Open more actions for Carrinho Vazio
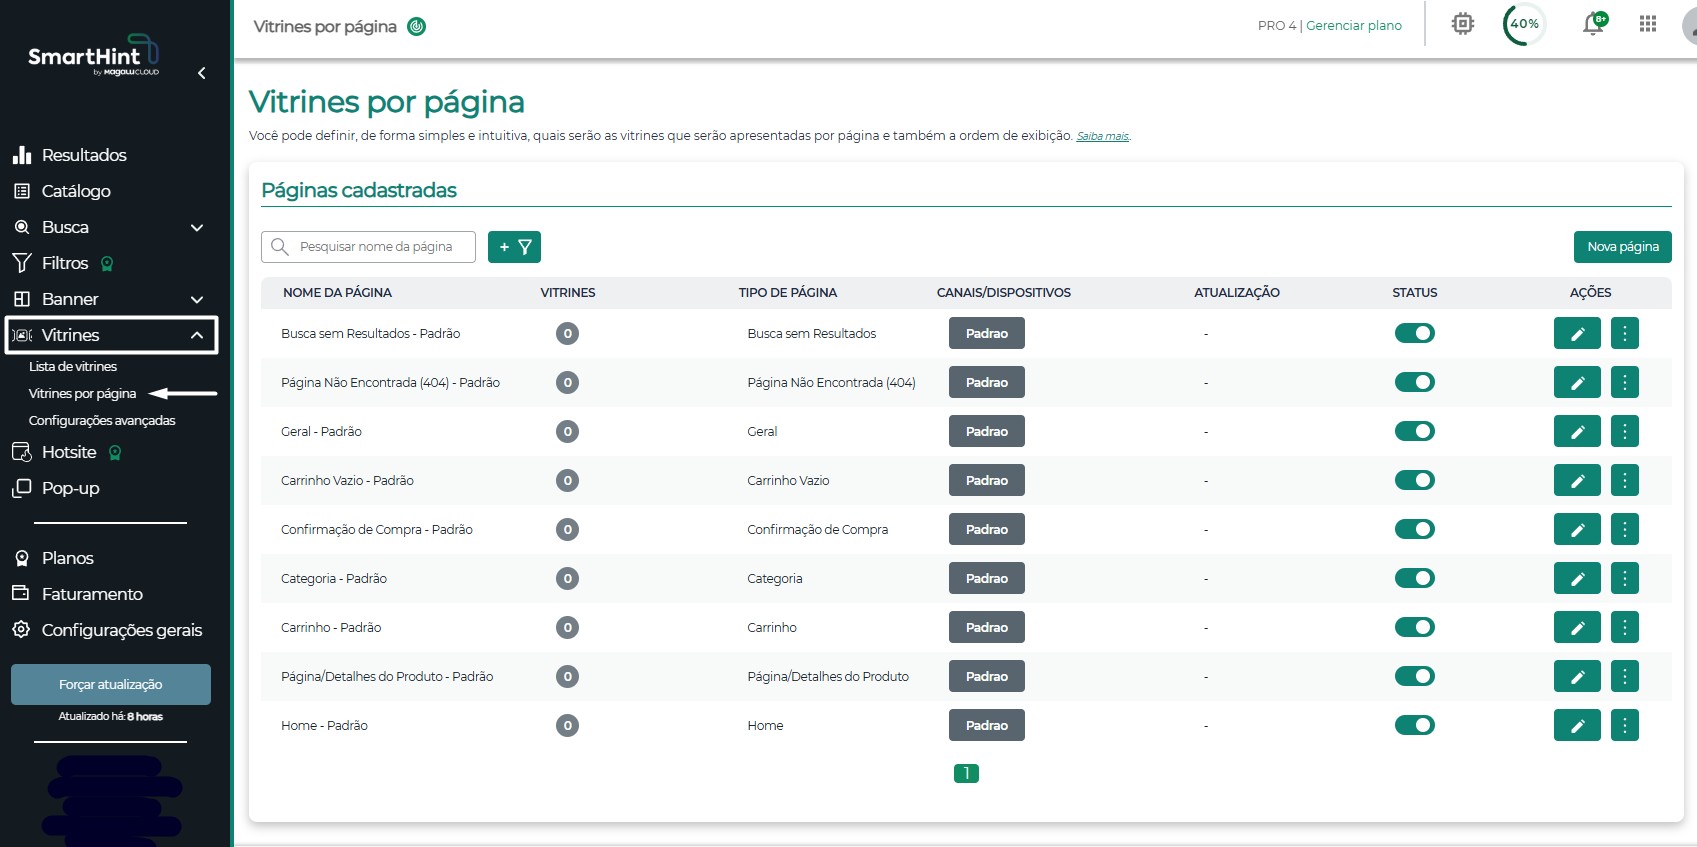 pyautogui.click(x=1625, y=481)
